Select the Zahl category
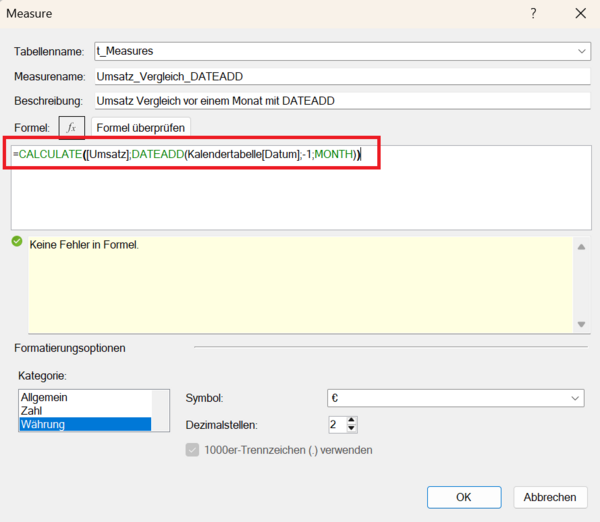The width and height of the screenshot is (600, 522). [x=33, y=411]
